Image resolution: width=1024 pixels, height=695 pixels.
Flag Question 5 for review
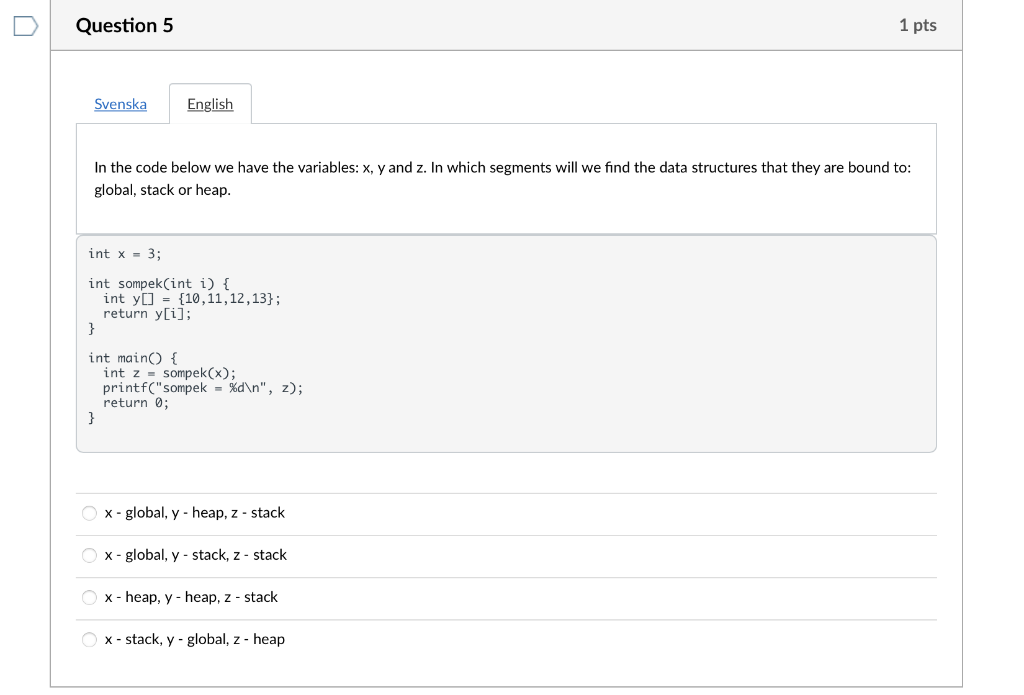tap(26, 26)
